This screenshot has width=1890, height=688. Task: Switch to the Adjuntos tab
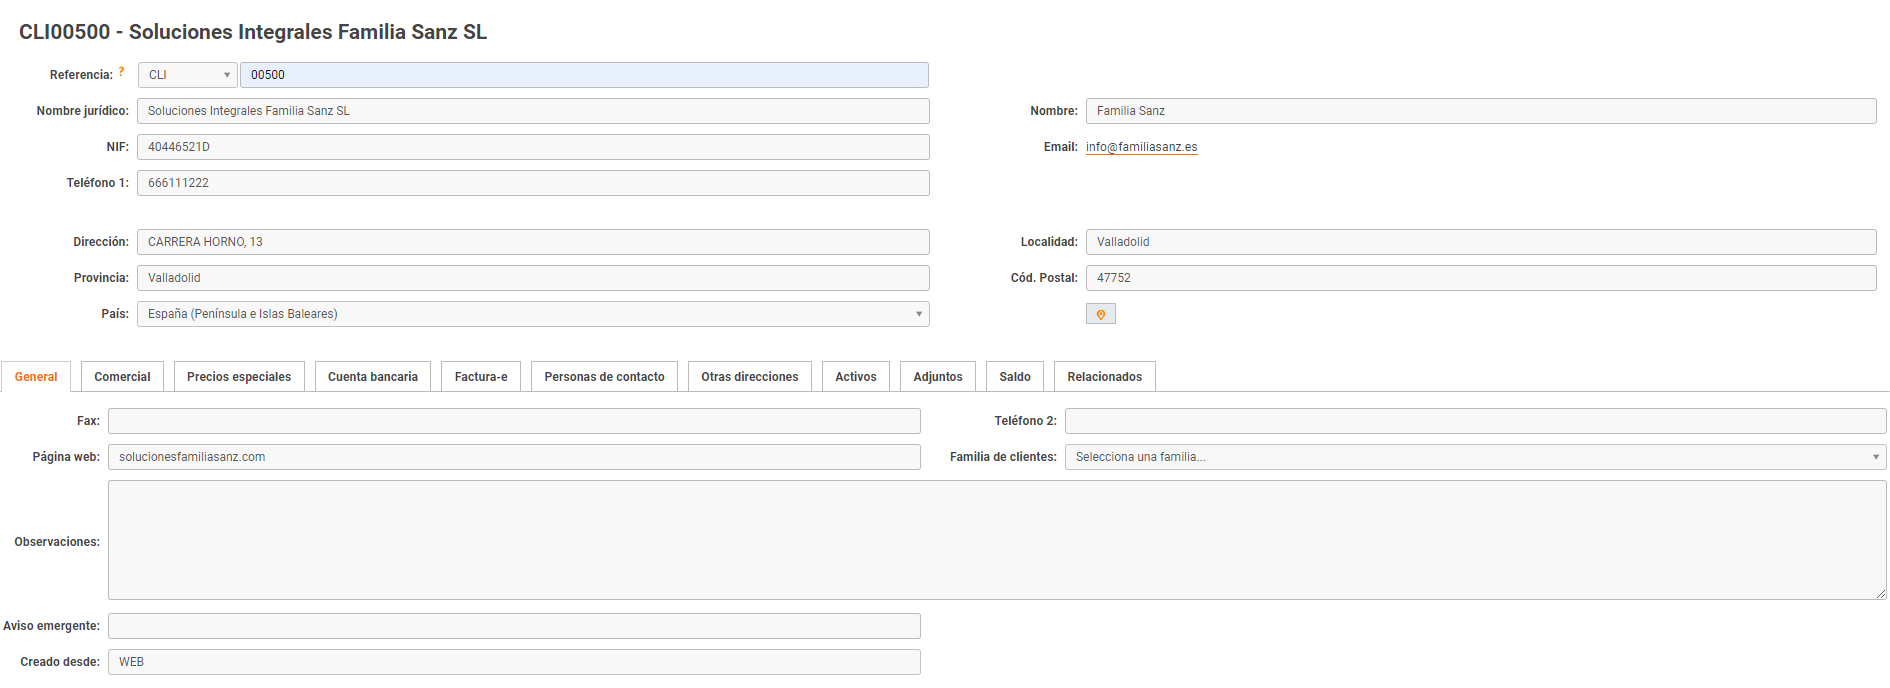937,377
